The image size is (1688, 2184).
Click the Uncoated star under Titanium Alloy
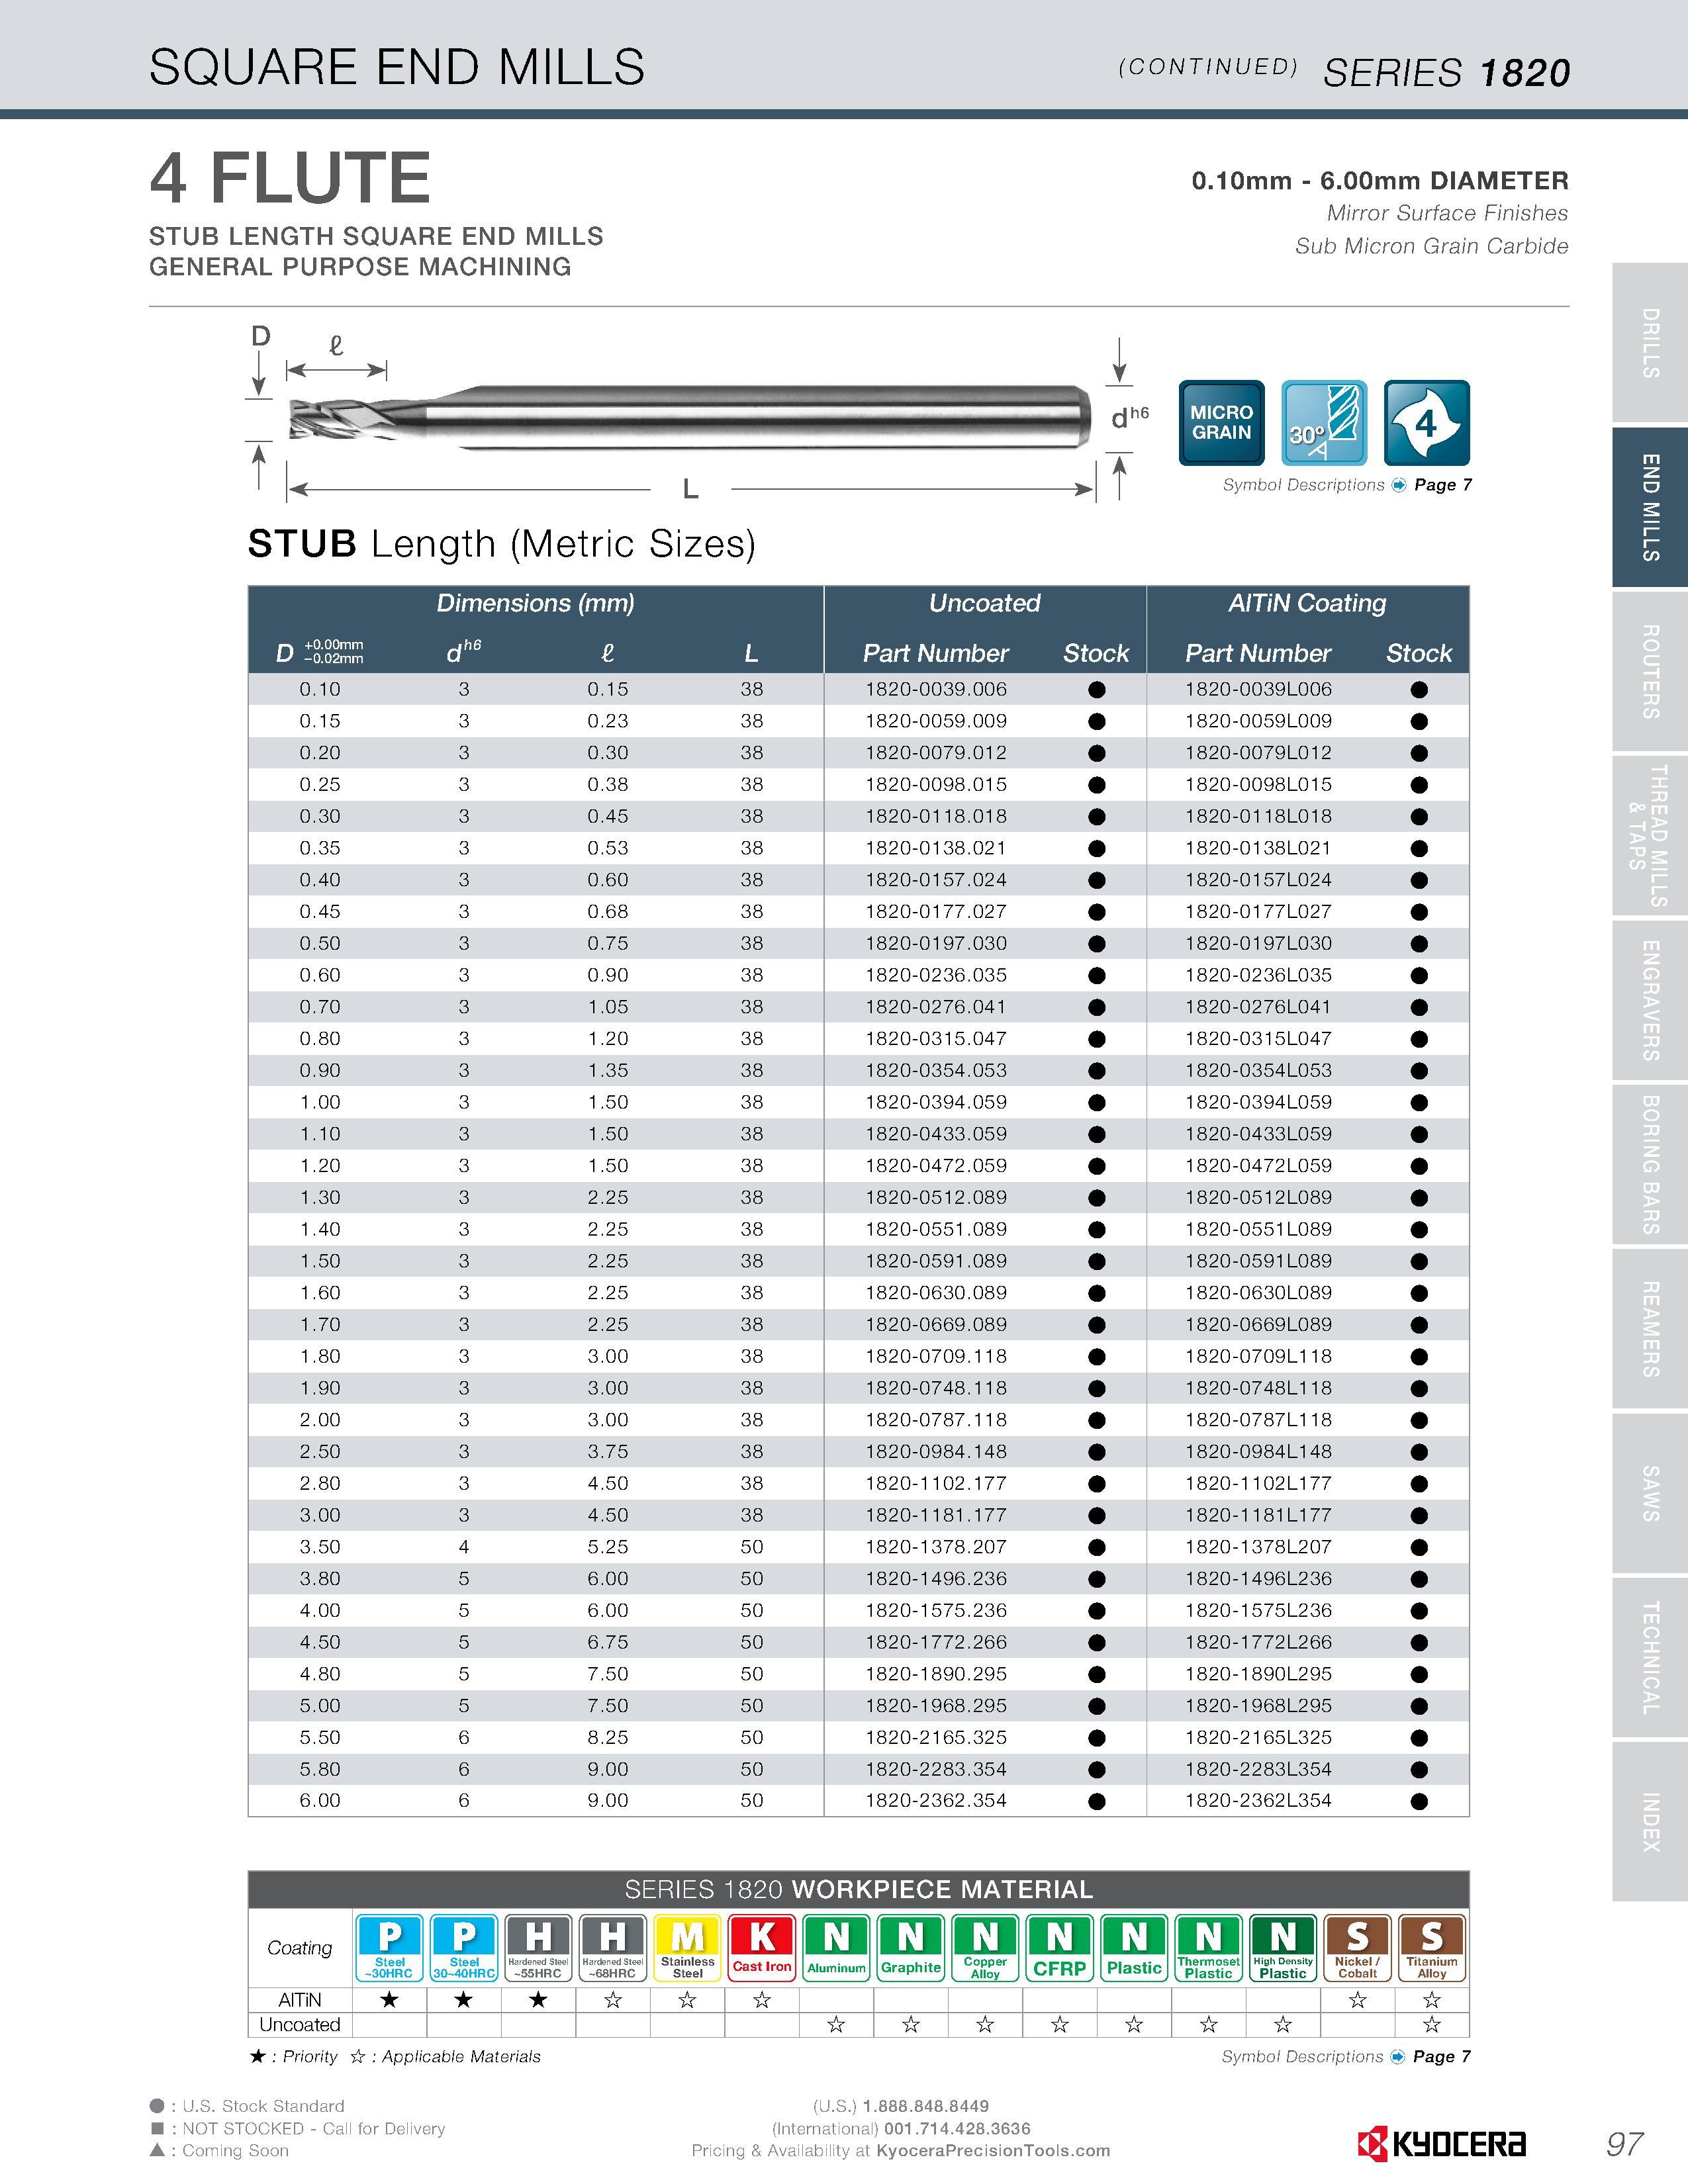tap(1432, 2025)
